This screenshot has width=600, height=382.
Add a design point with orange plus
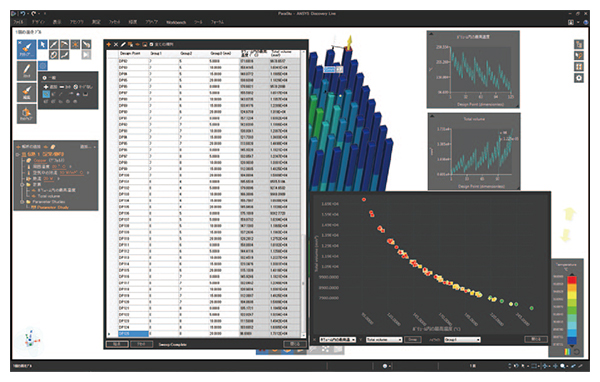point(109,44)
